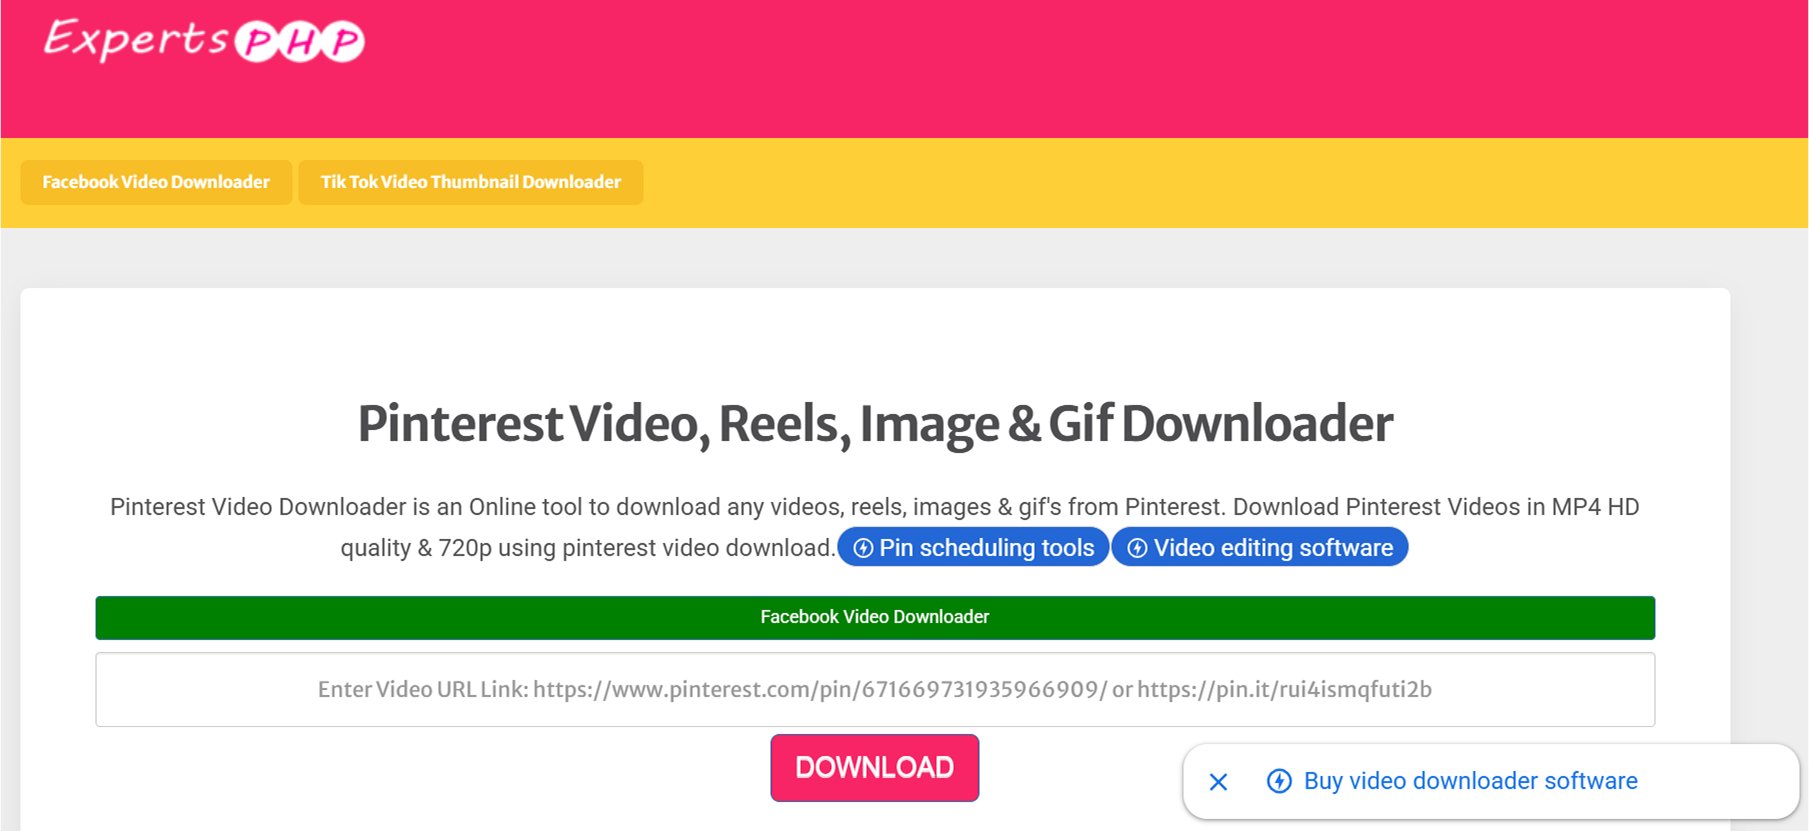The height and width of the screenshot is (831, 1809).
Task: Click the Pinterest Video Downloader description paragraph
Action: tap(874, 507)
